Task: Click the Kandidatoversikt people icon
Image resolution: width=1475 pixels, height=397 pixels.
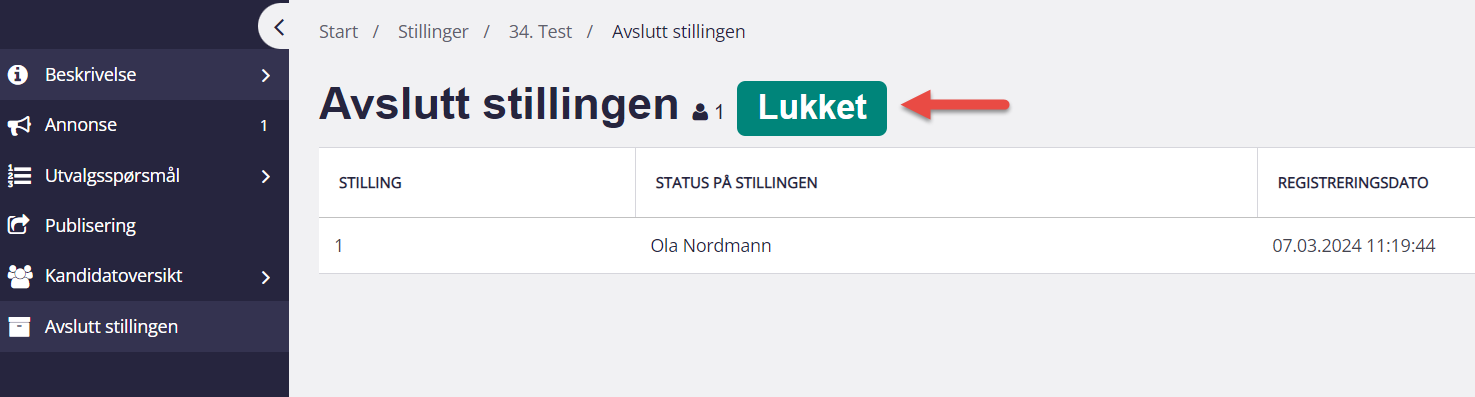Action: pyautogui.click(x=19, y=276)
